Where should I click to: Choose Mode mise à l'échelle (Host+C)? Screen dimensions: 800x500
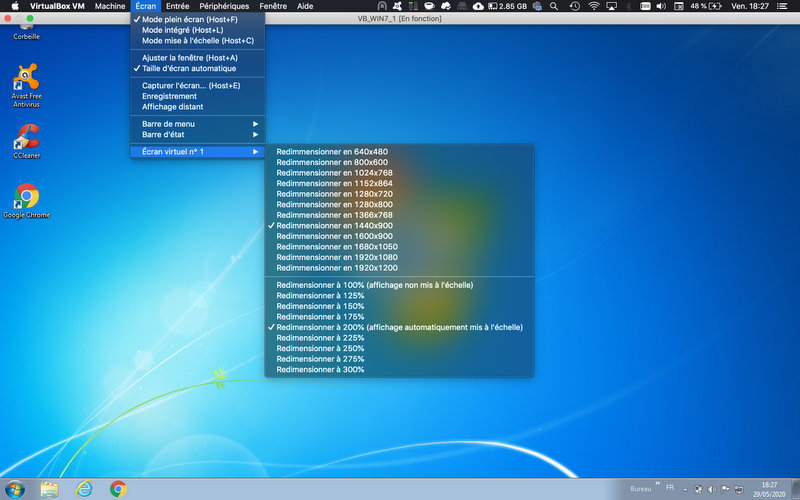coord(197,40)
